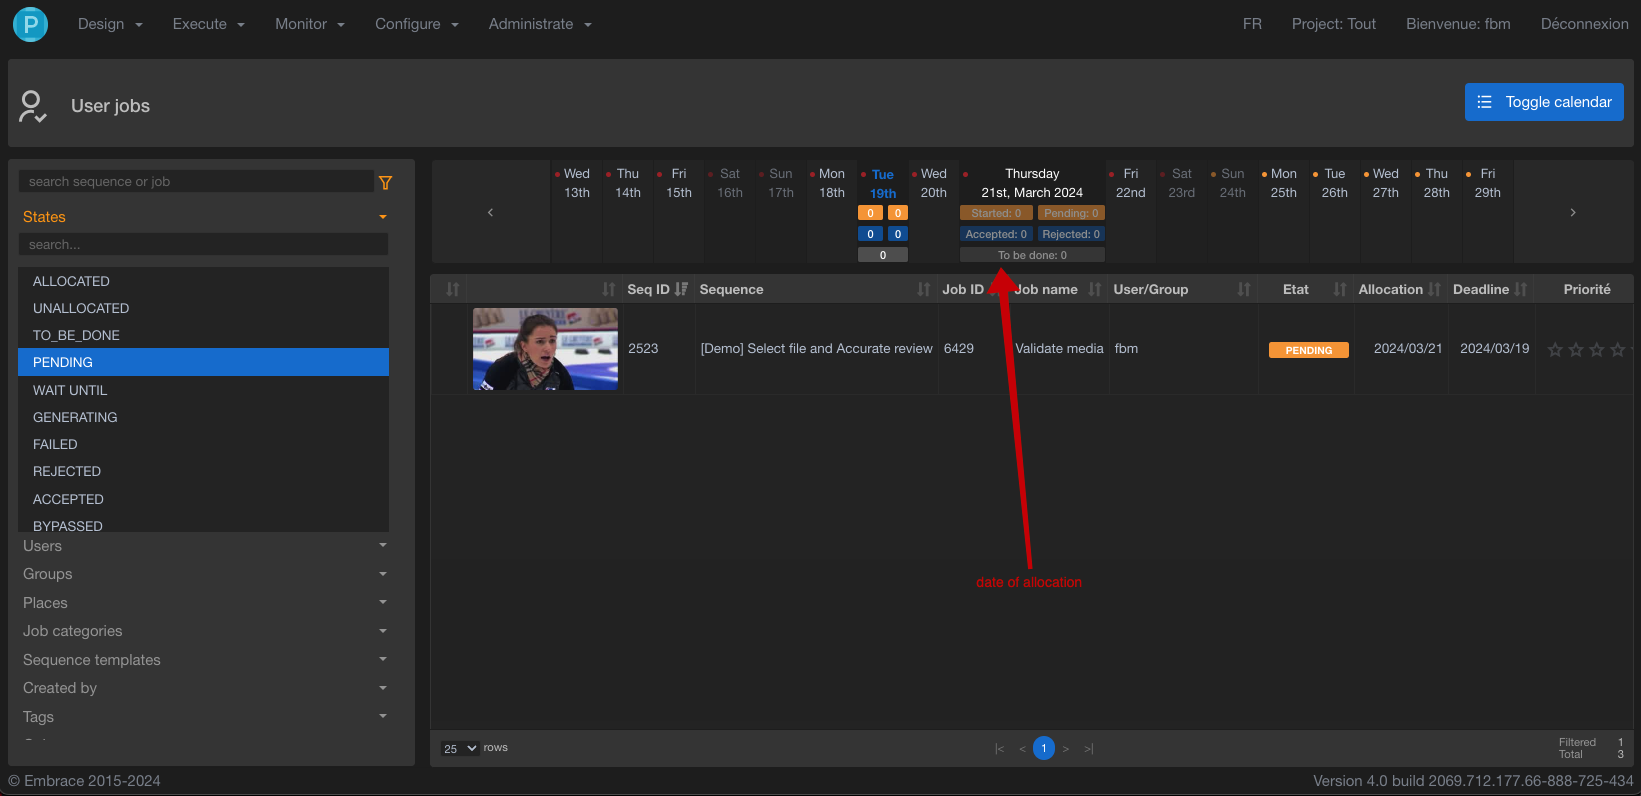The height and width of the screenshot is (796, 1641).
Task: Sort by Job name column icon
Action: (x=1095, y=289)
